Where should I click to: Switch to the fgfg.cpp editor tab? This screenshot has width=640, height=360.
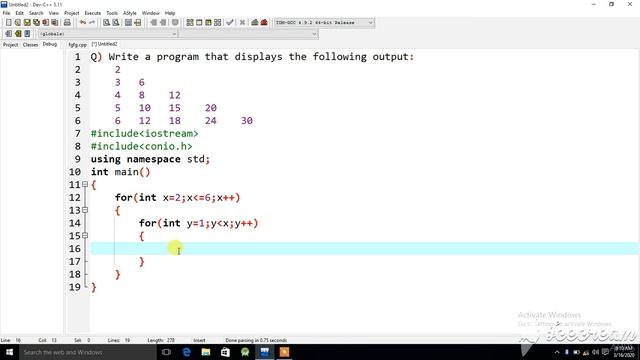[78, 44]
